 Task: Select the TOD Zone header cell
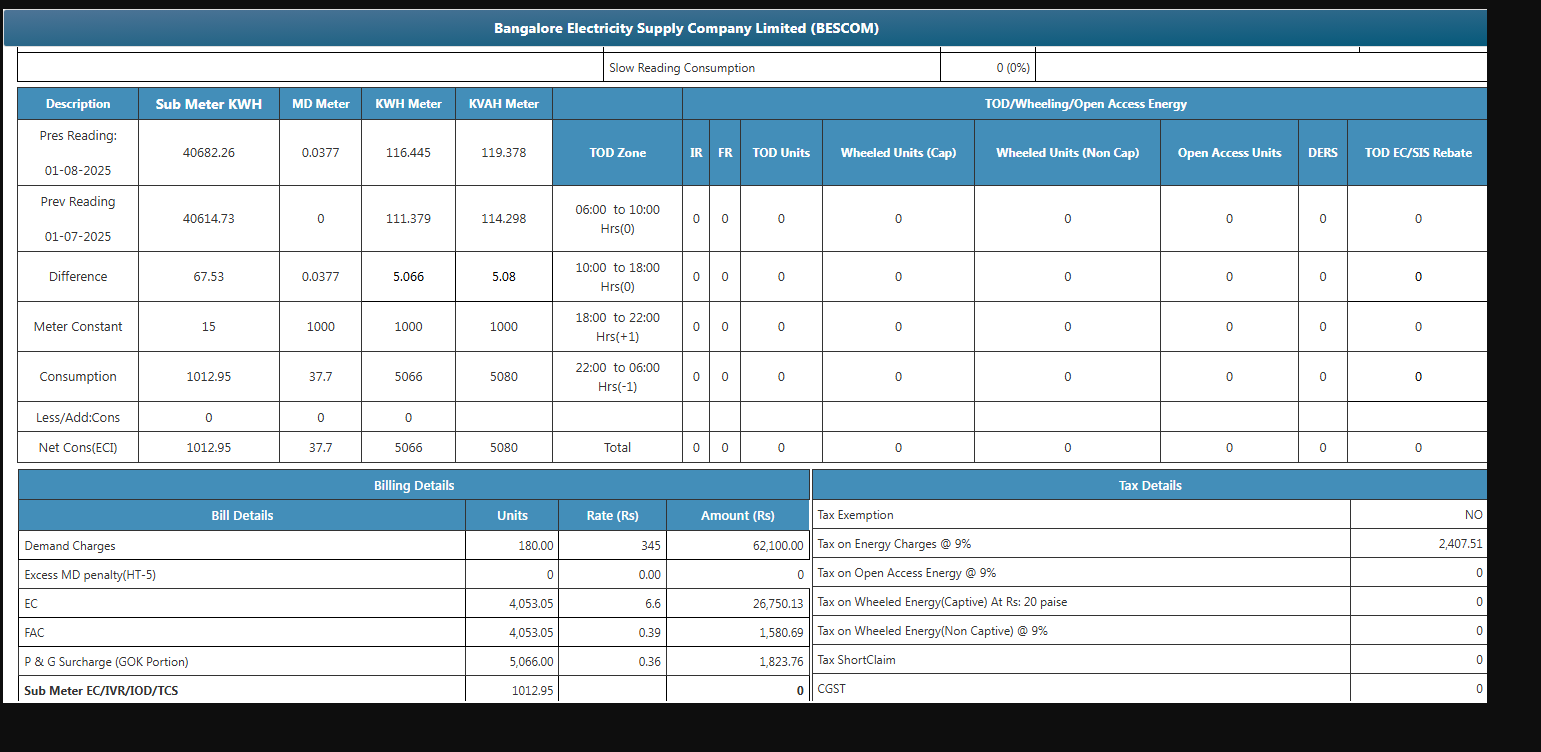pos(617,153)
